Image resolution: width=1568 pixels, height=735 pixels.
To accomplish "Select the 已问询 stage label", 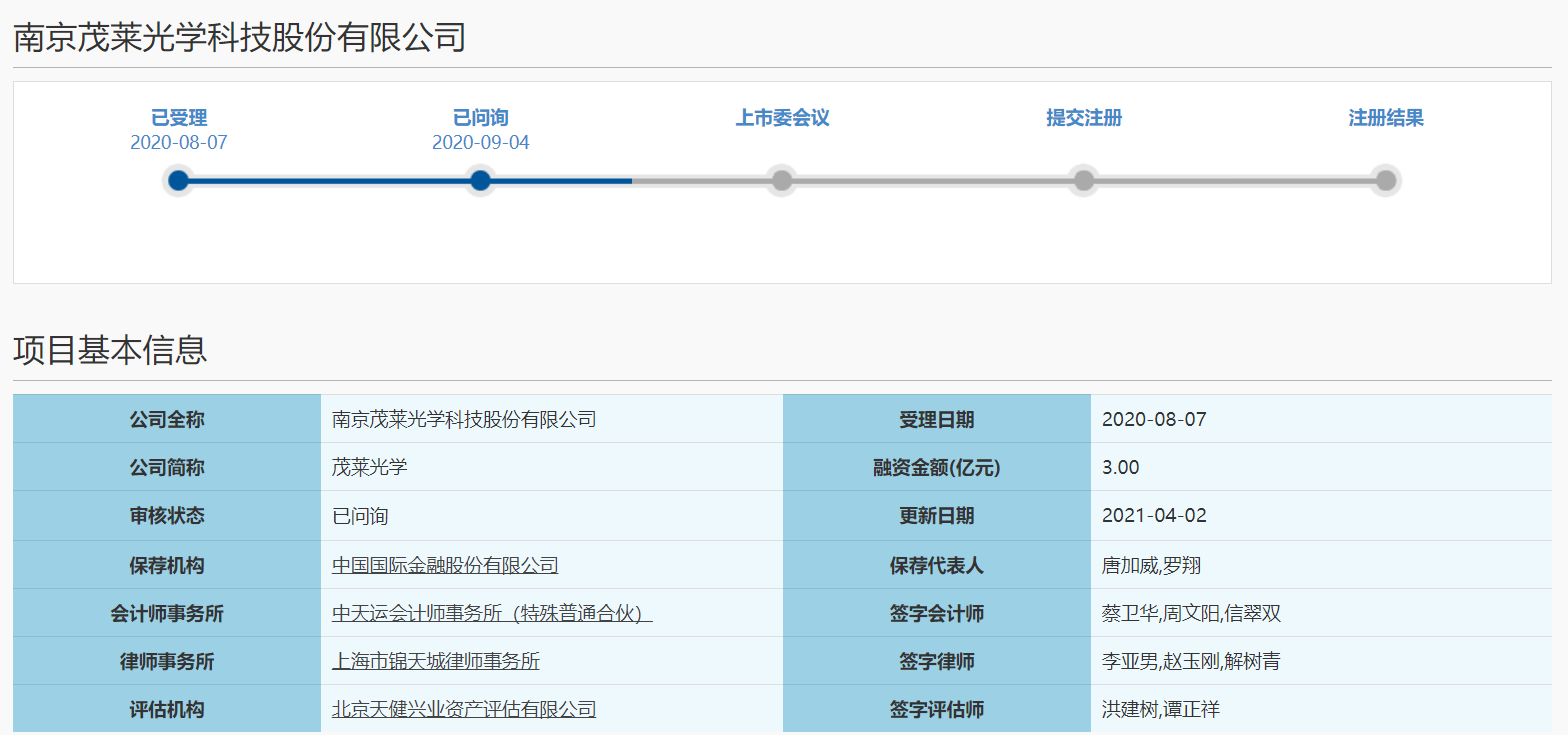I will 480,118.
